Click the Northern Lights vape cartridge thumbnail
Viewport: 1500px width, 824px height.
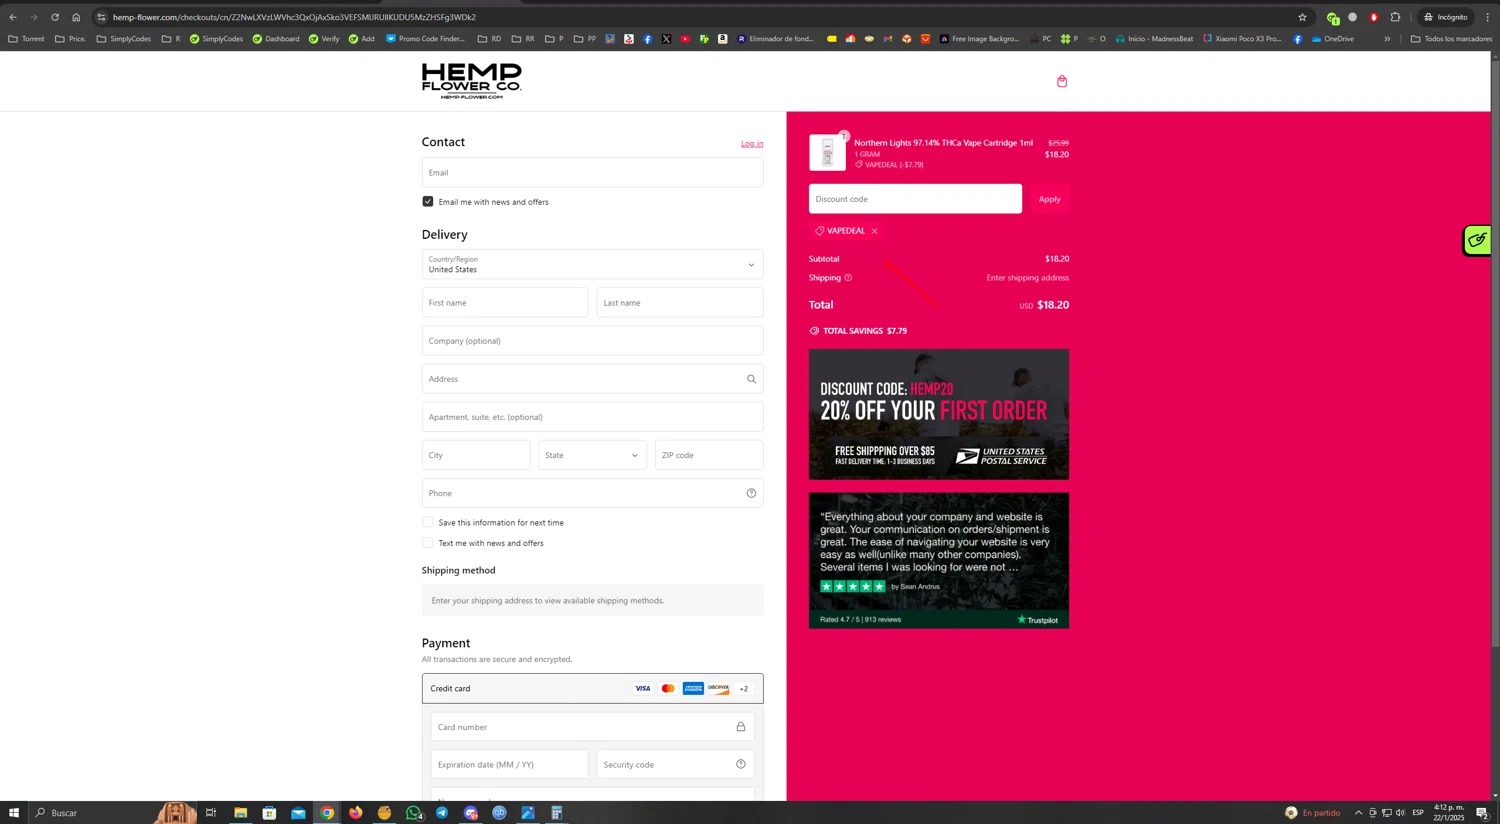click(x=827, y=153)
